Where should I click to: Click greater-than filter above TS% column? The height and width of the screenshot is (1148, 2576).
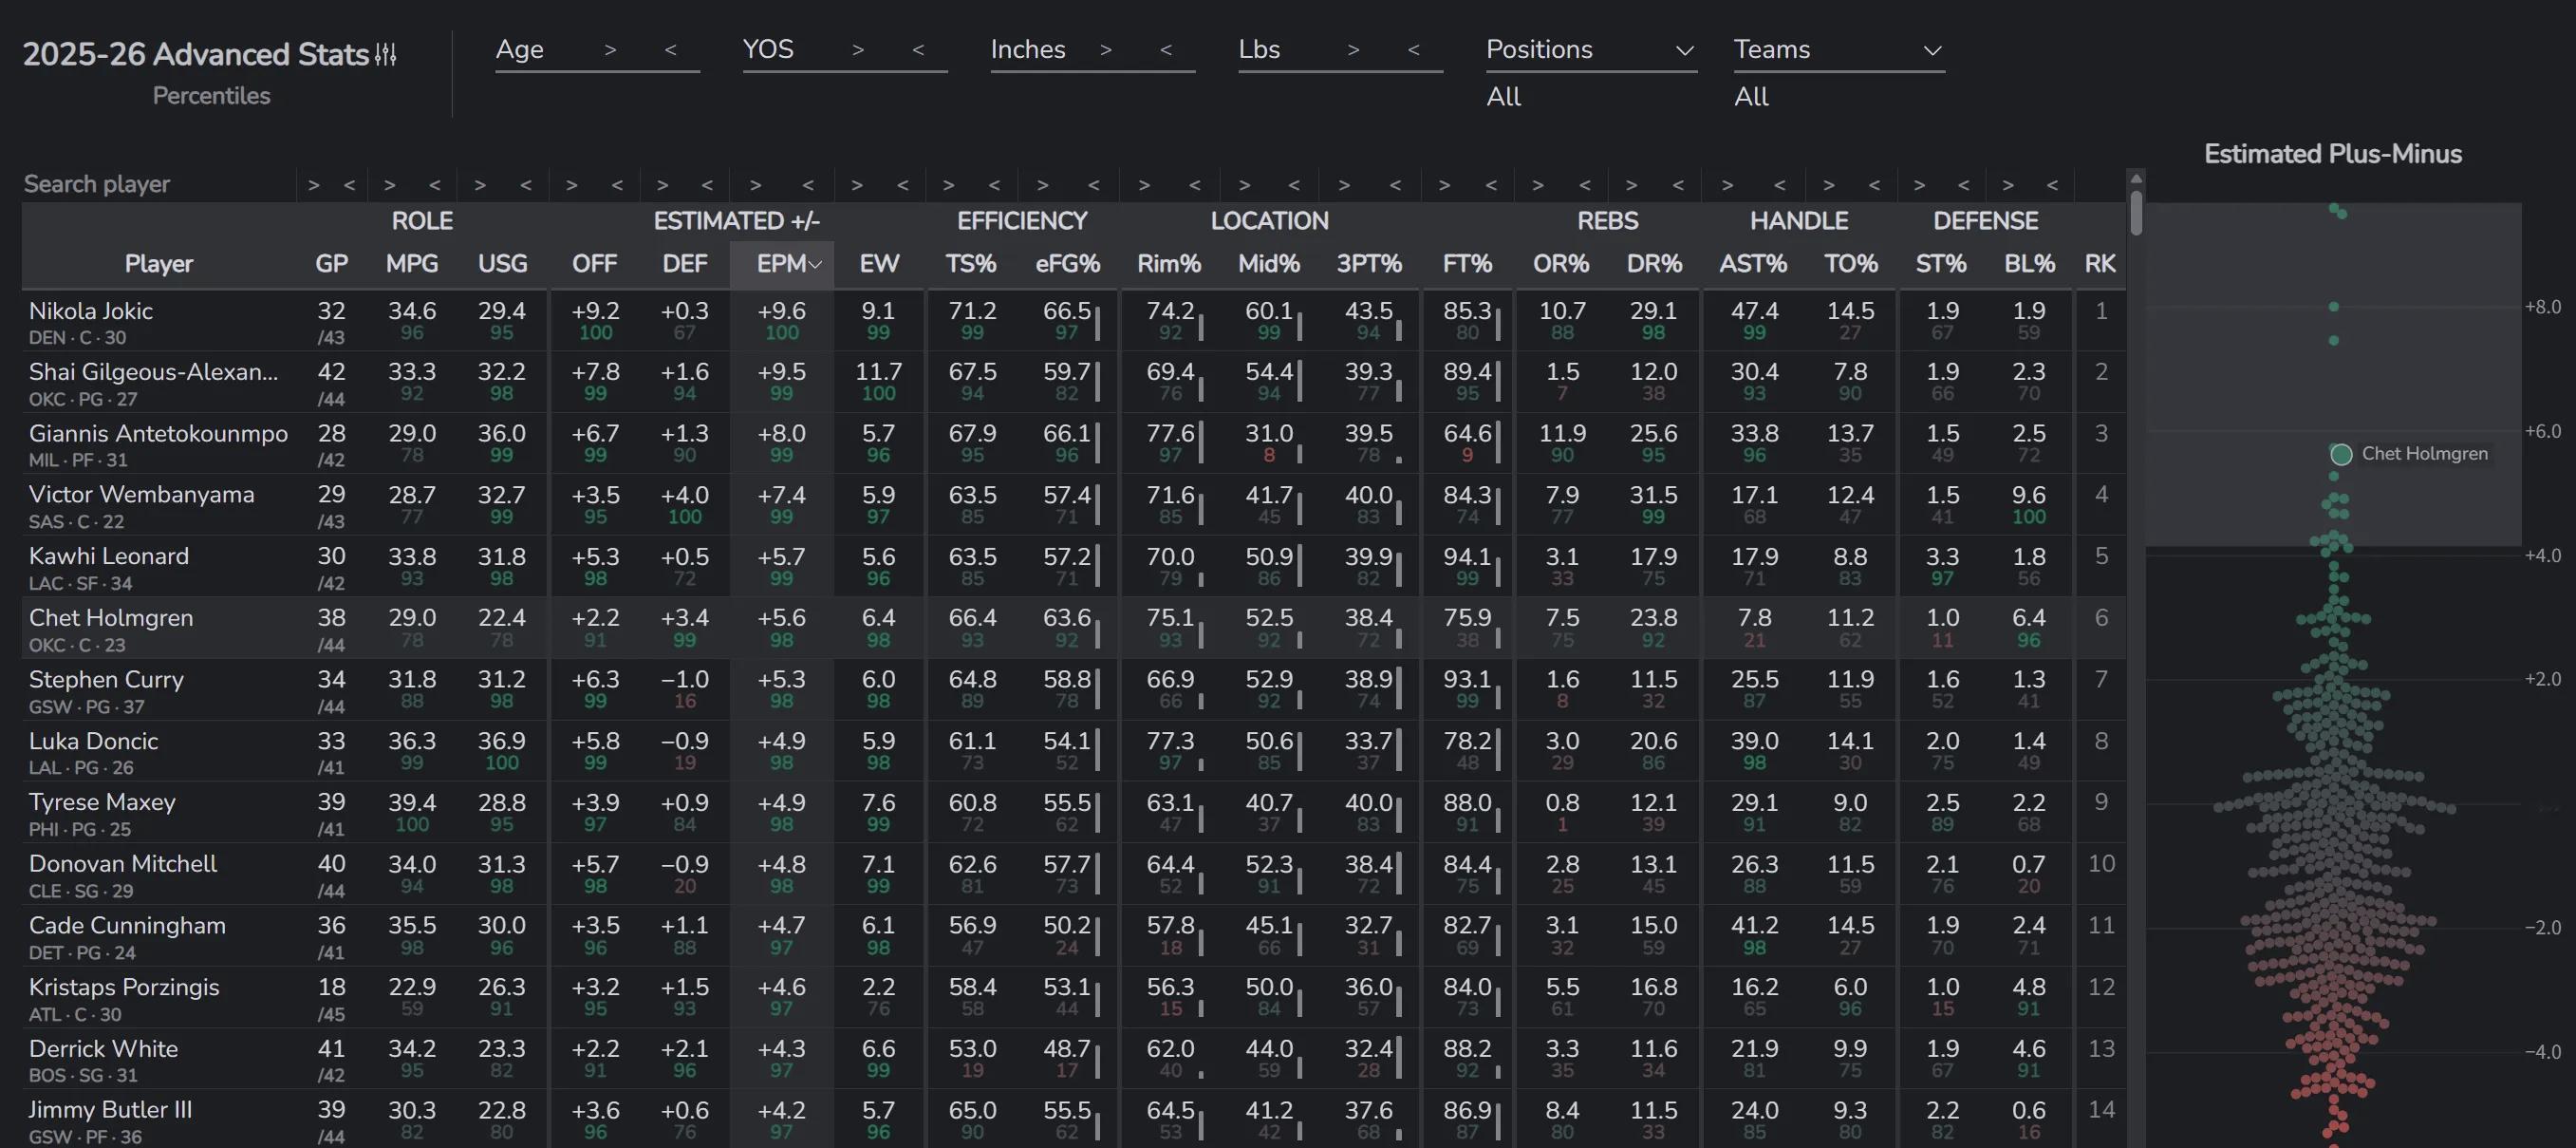pyautogui.click(x=948, y=185)
